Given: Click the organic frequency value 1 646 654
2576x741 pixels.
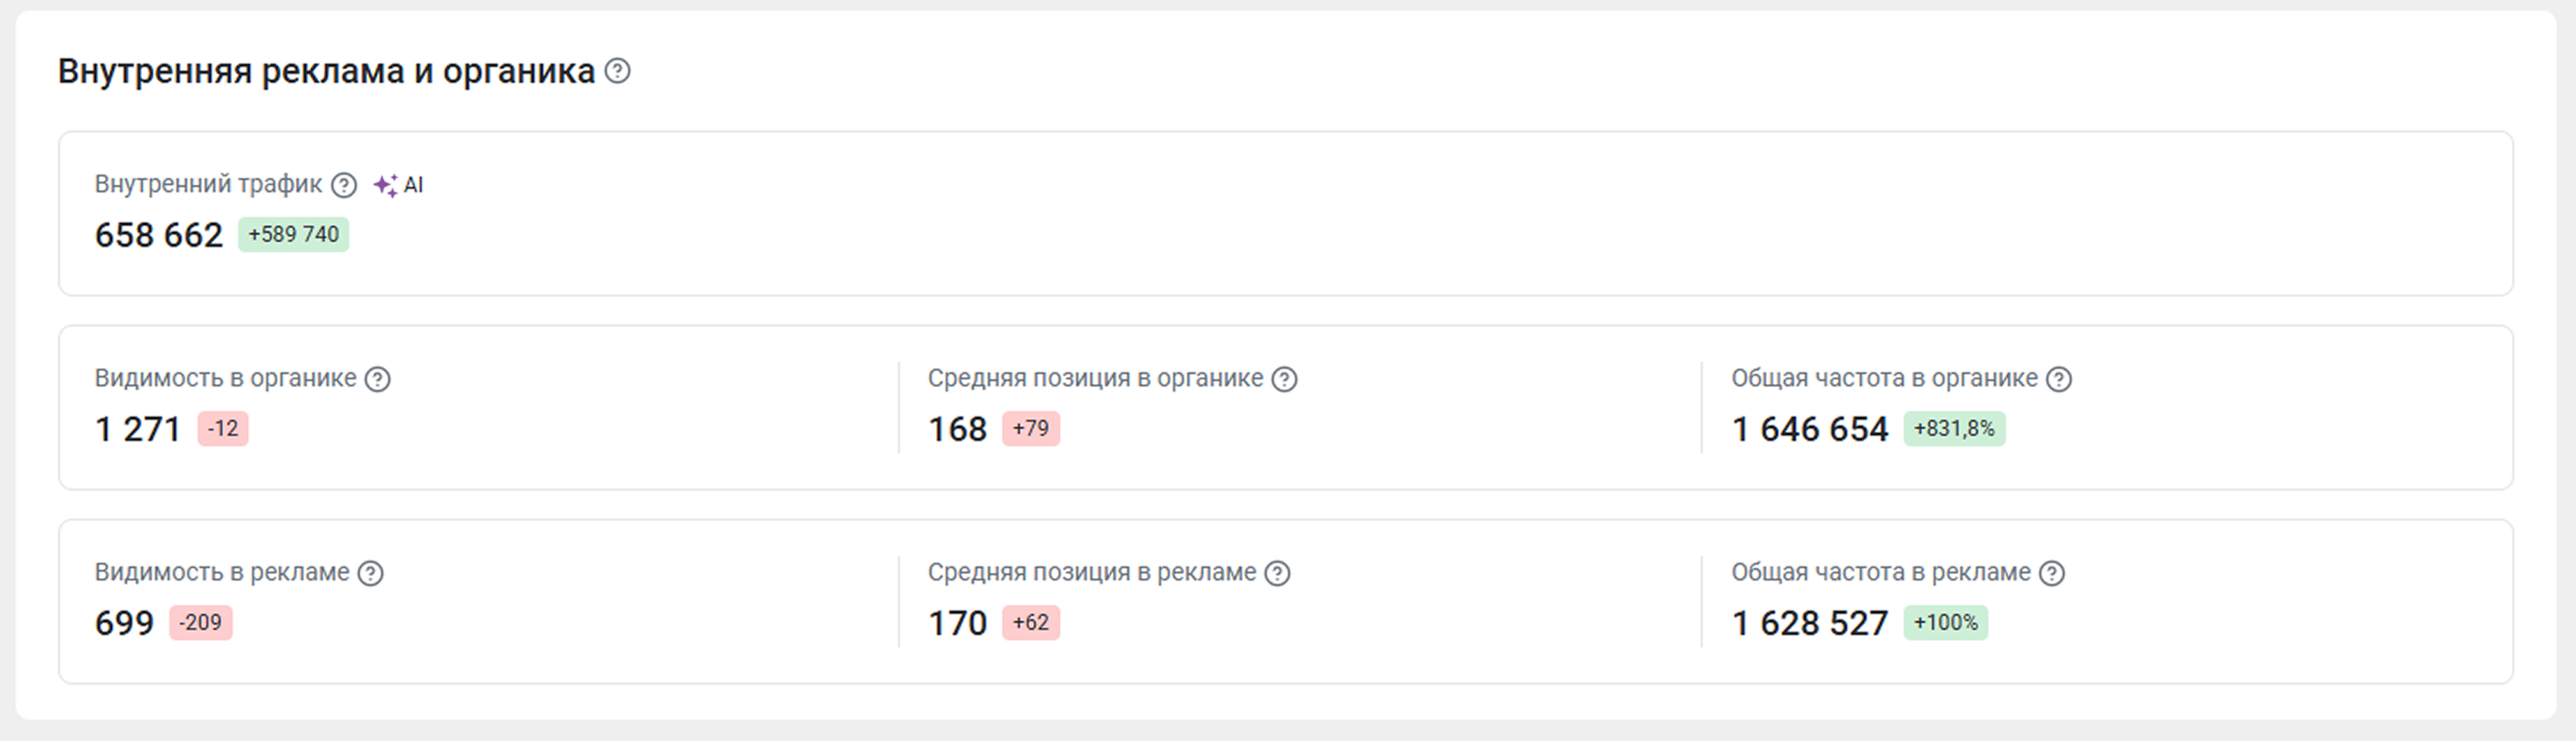Looking at the screenshot, I should pos(1810,429).
